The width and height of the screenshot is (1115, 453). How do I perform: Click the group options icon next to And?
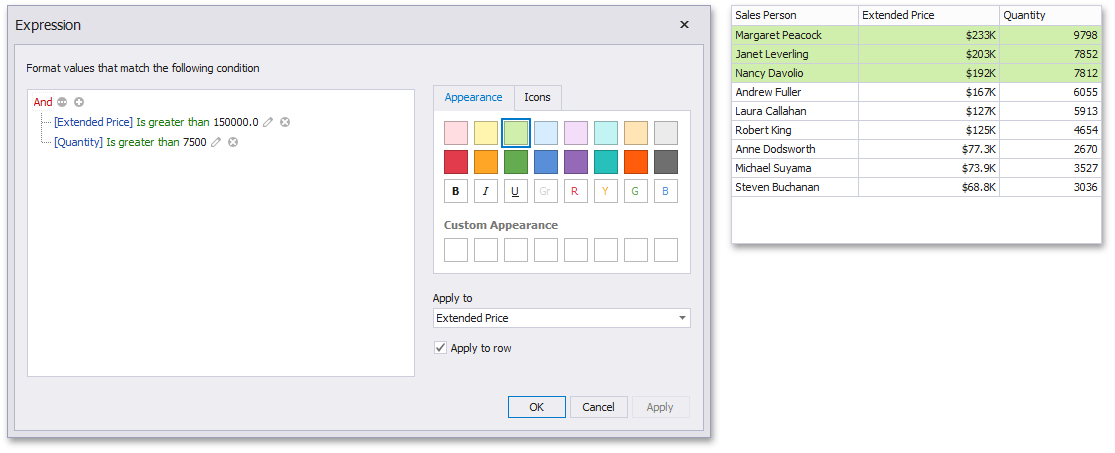62,102
